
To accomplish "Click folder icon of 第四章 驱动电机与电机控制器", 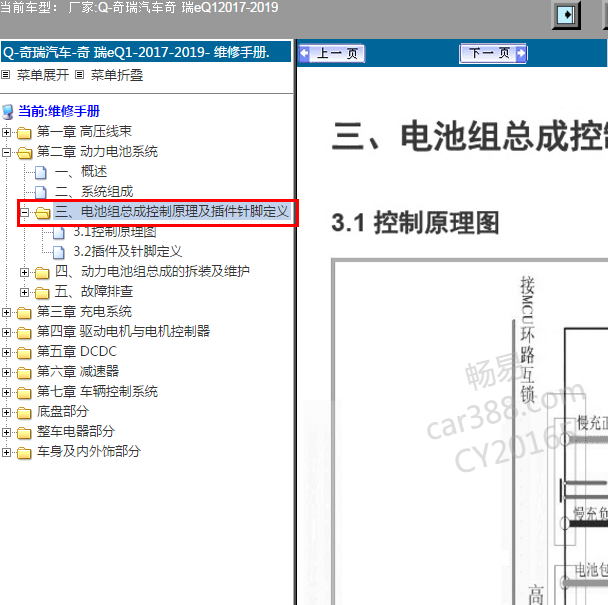I will pyautogui.click(x=24, y=333).
